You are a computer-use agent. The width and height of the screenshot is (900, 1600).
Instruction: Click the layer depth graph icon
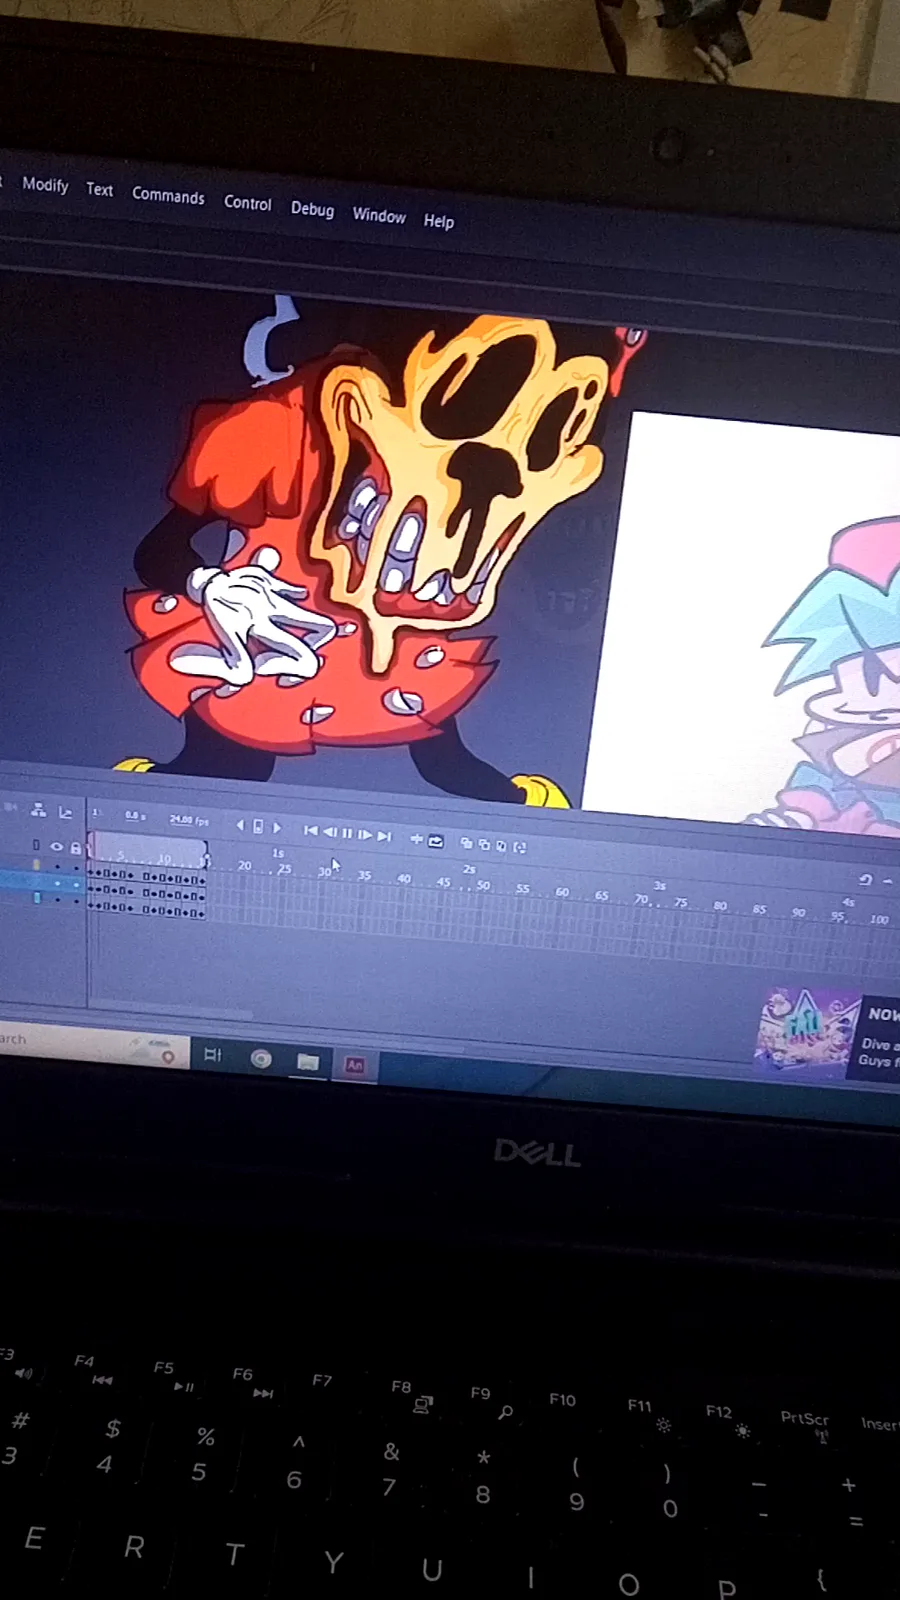(65, 813)
